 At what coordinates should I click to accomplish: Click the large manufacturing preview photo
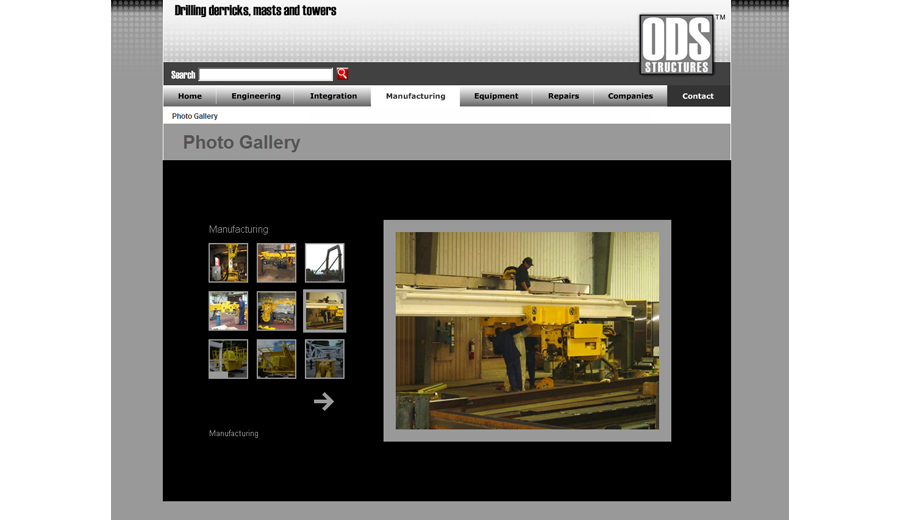527,331
